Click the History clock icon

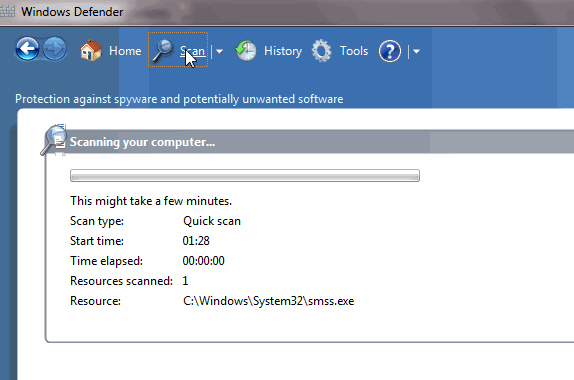[x=246, y=51]
